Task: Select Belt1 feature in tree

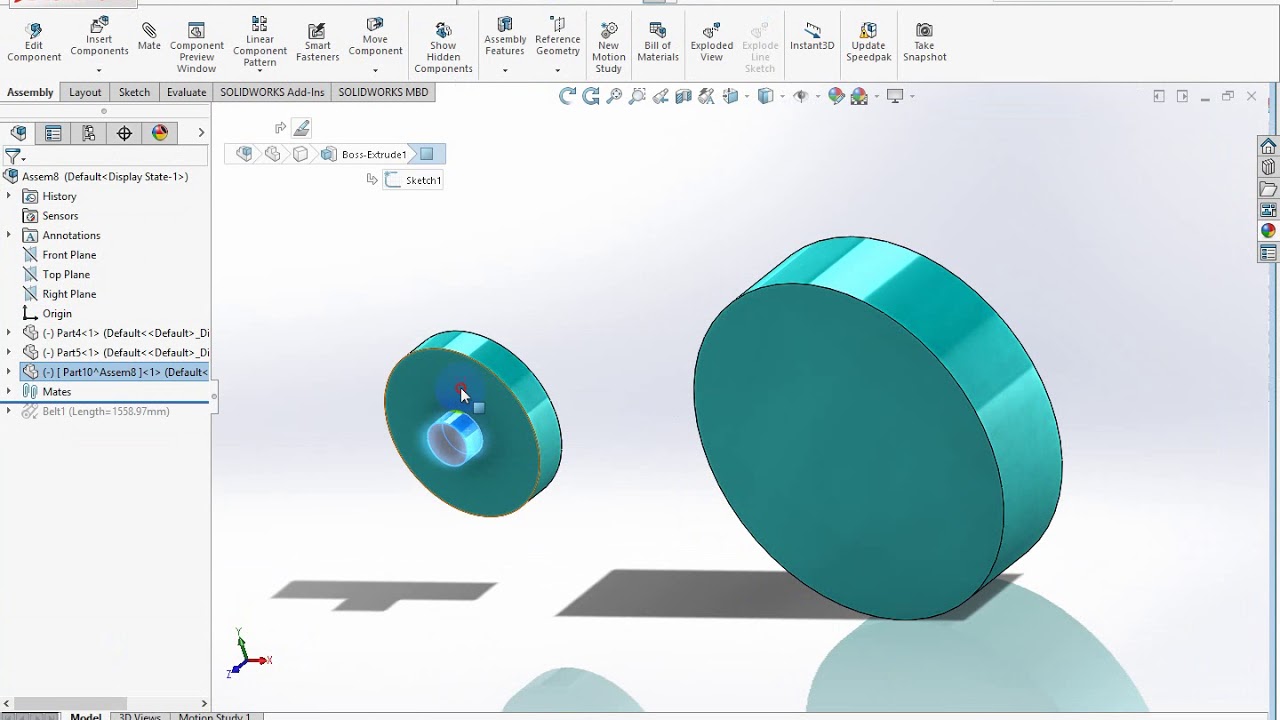Action: point(96,411)
